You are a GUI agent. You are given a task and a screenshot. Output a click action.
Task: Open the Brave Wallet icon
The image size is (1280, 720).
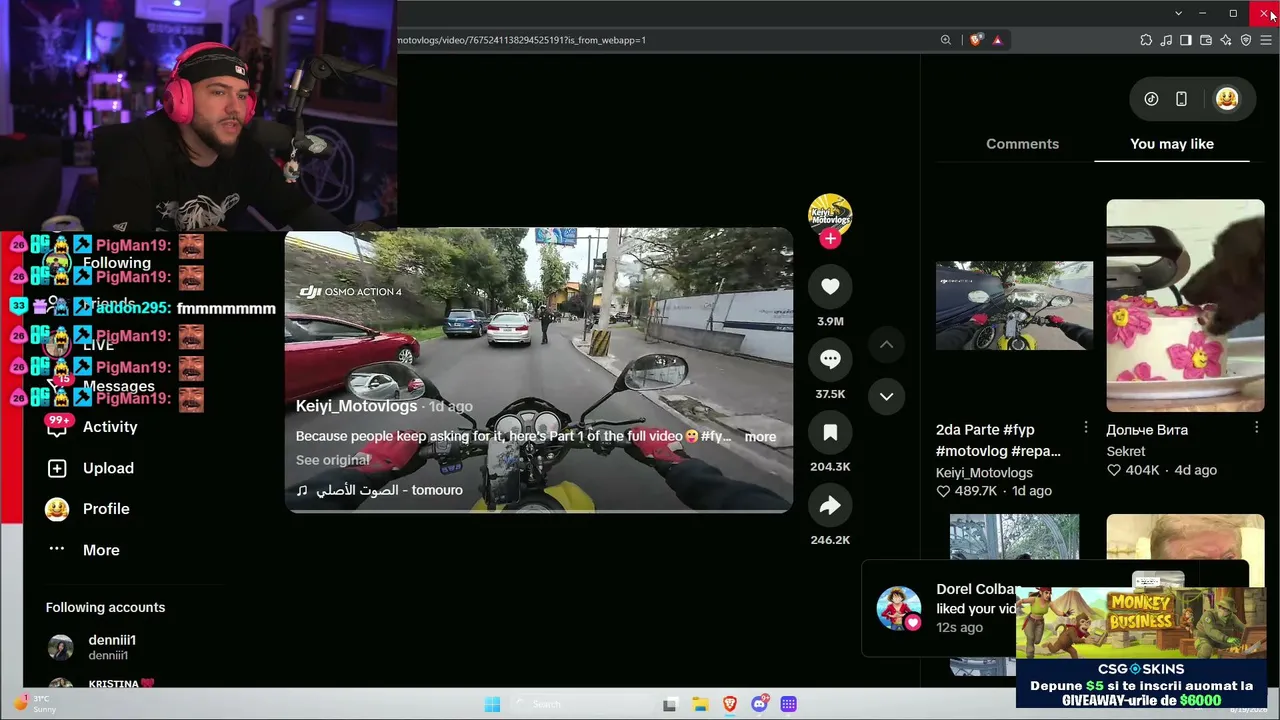(x=1206, y=40)
